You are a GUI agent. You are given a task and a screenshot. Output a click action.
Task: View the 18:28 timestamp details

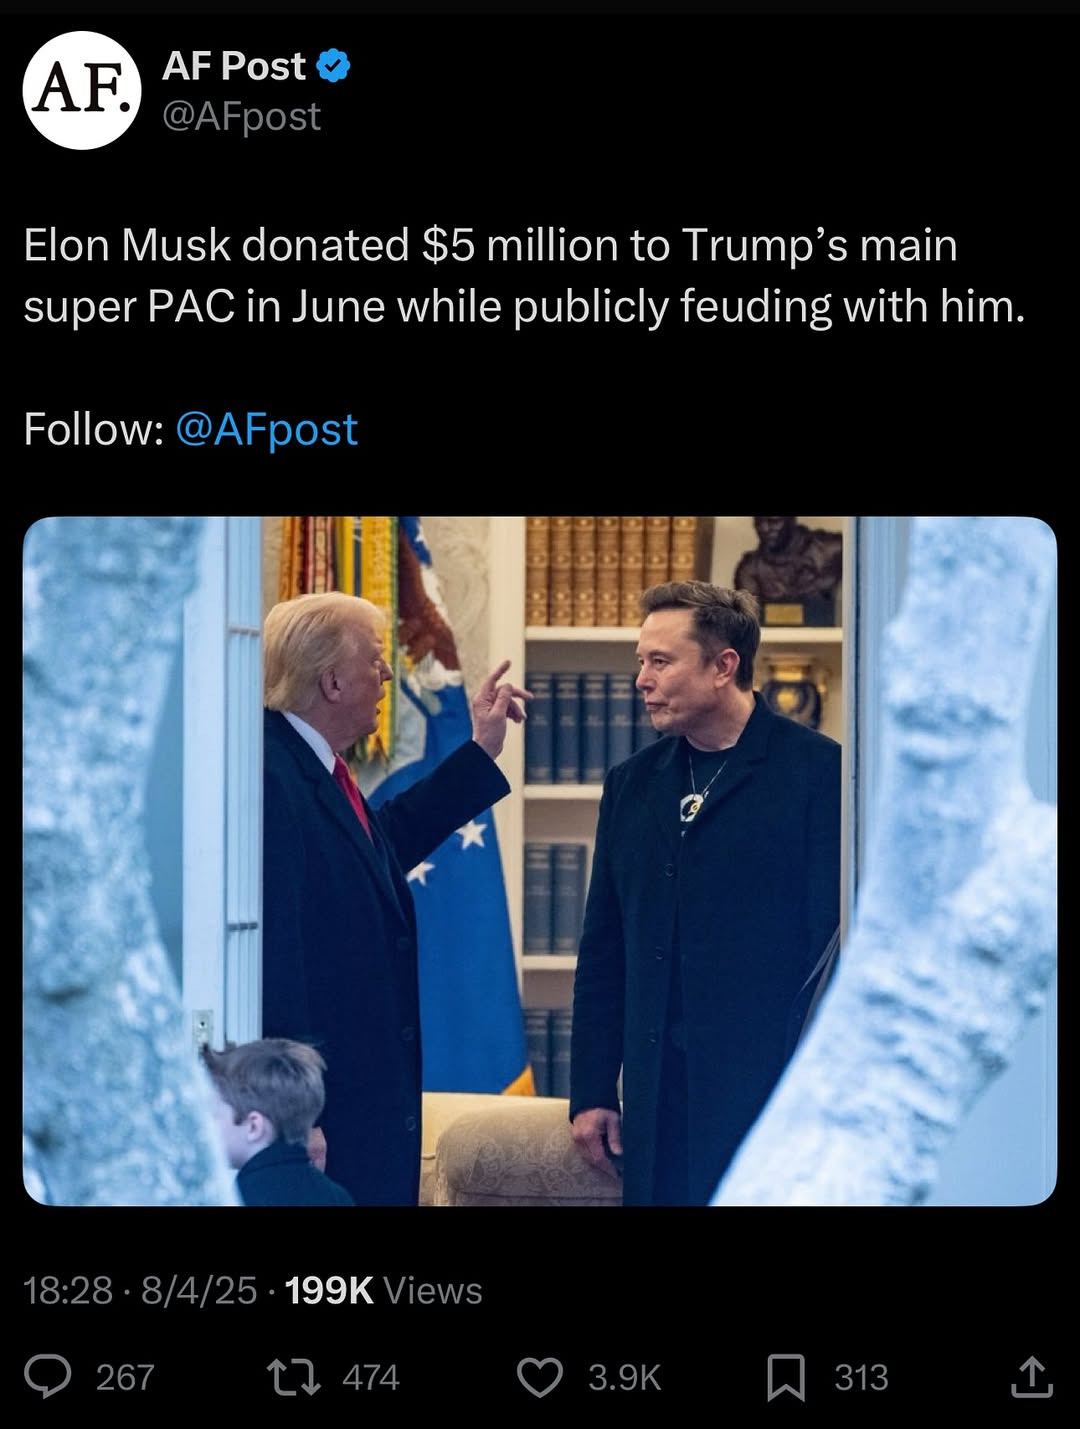[68, 1290]
